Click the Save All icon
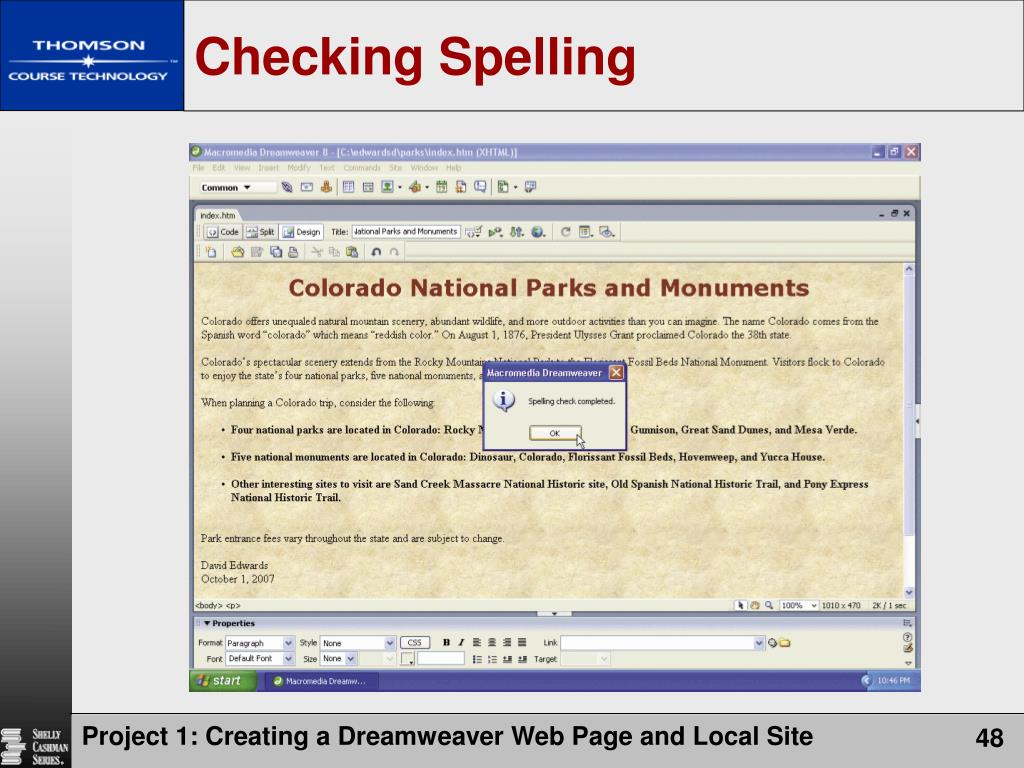 (x=276, y=252)
